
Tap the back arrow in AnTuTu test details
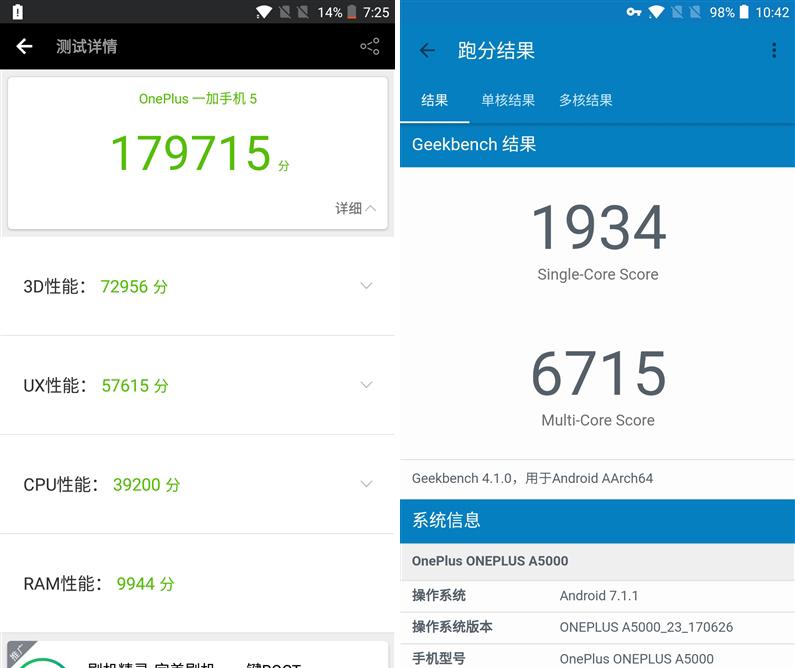(x=24, y=46)
